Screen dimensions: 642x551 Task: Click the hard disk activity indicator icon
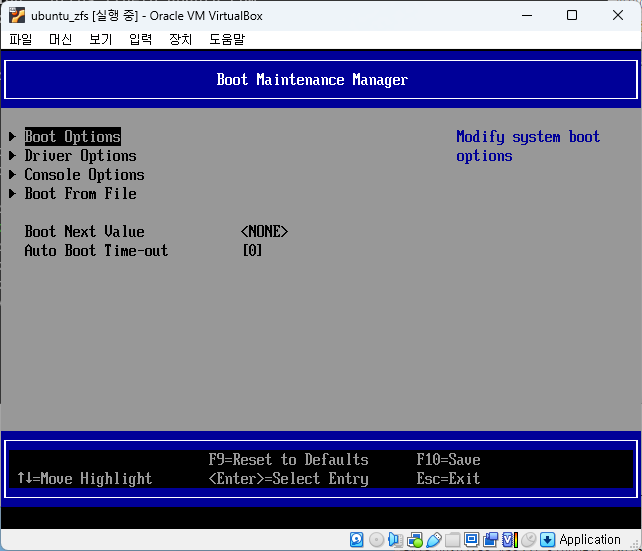[x=357, y=539]
